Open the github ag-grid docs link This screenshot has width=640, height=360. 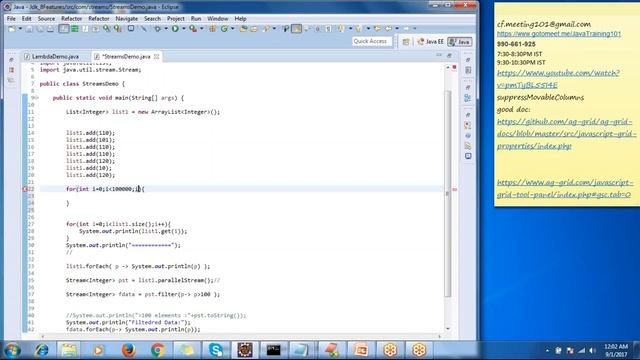click(567, 133)
